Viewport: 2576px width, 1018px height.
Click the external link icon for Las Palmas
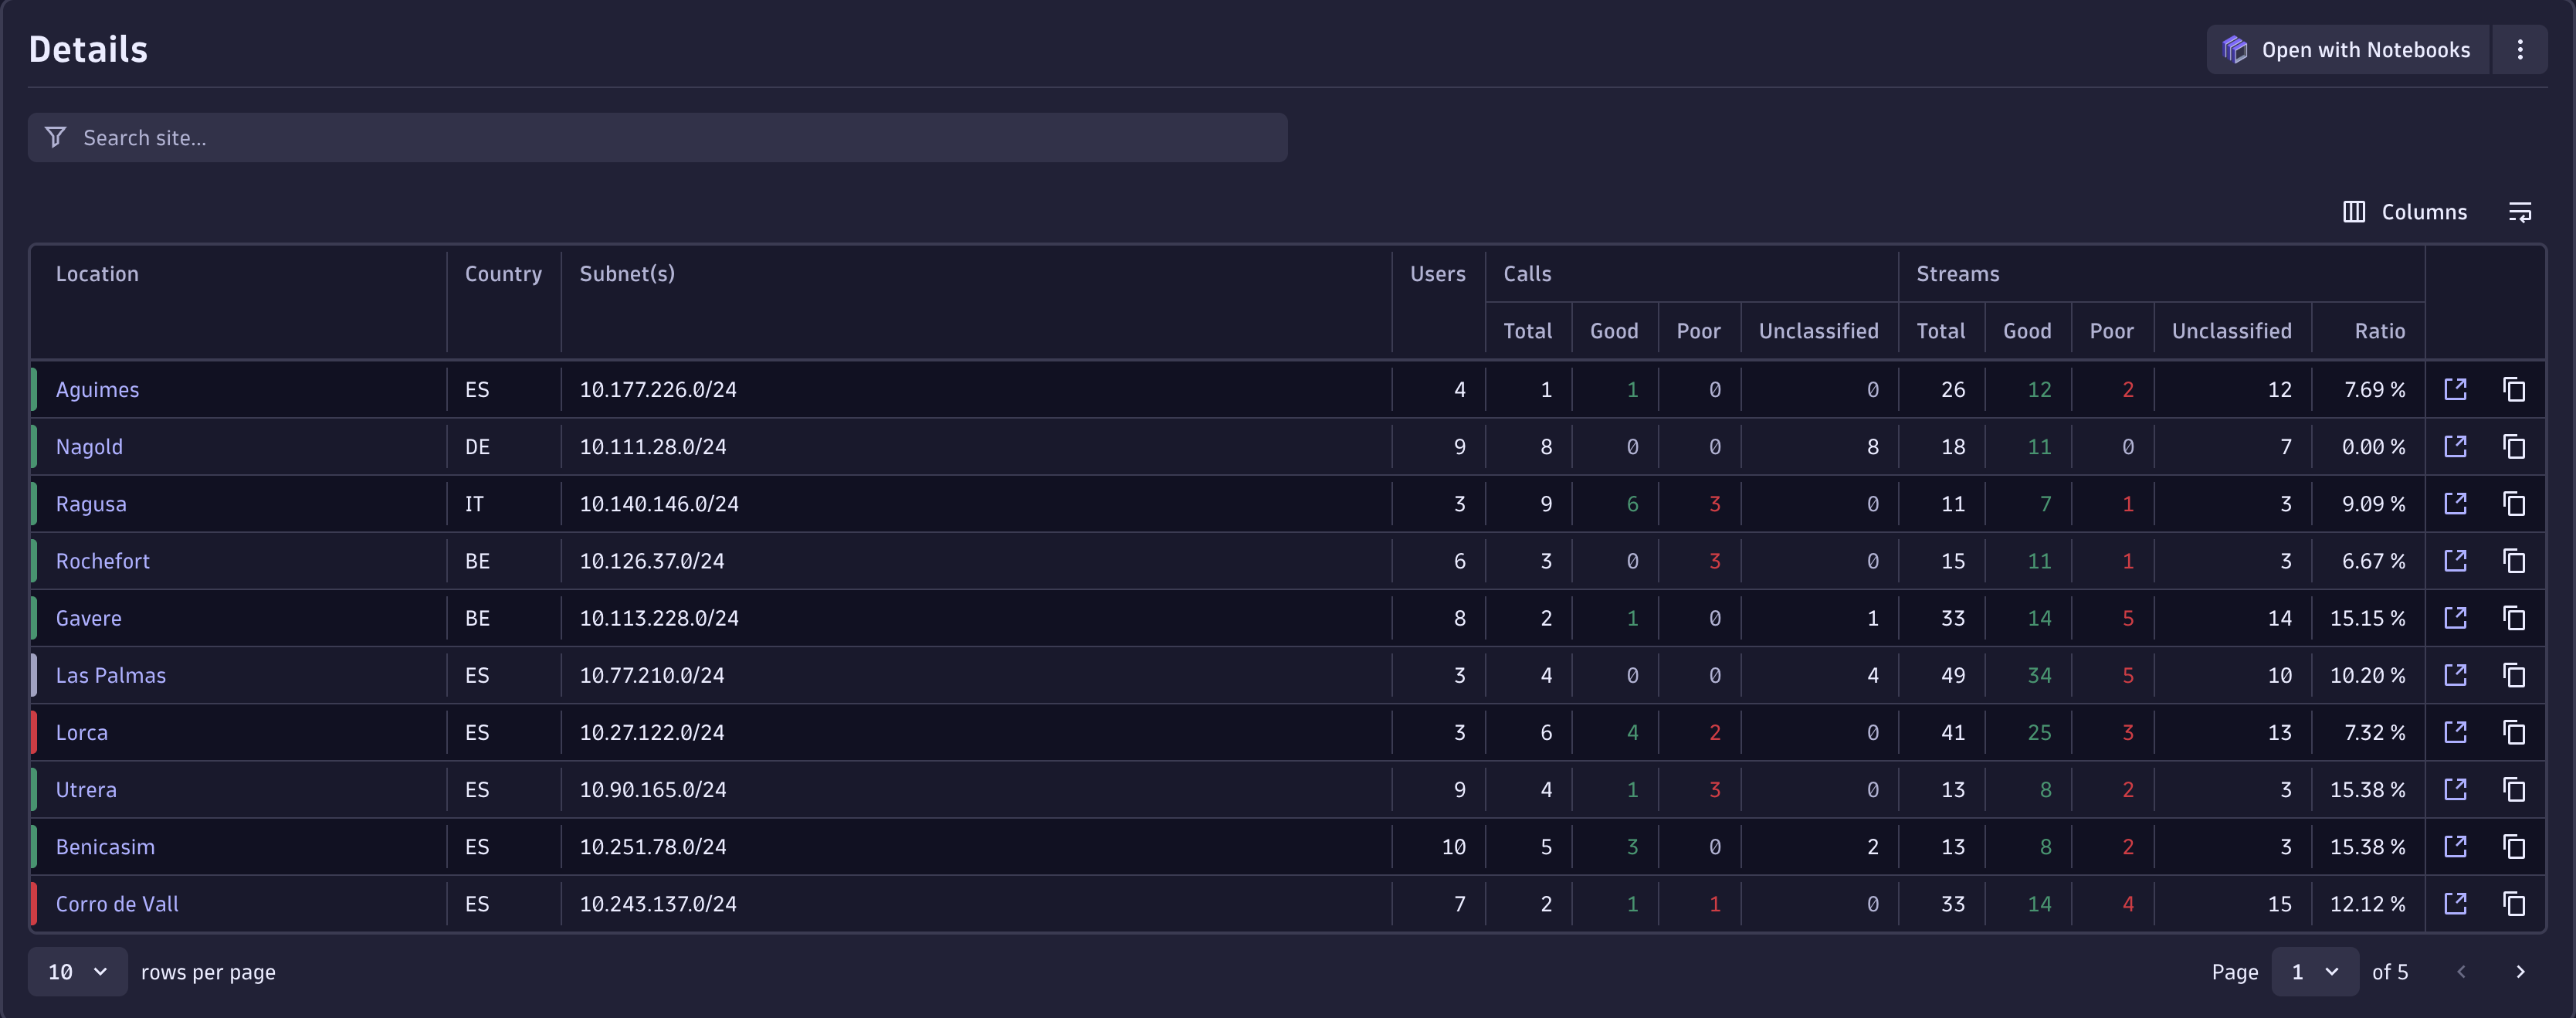[x=2457, y=675]
